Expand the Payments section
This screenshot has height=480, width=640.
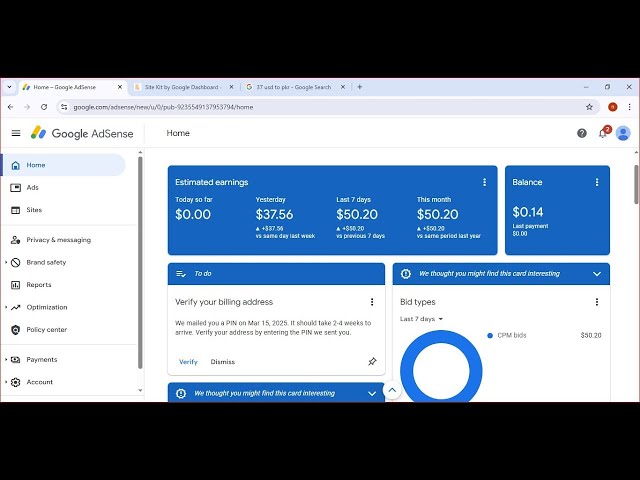click(6, 360)
